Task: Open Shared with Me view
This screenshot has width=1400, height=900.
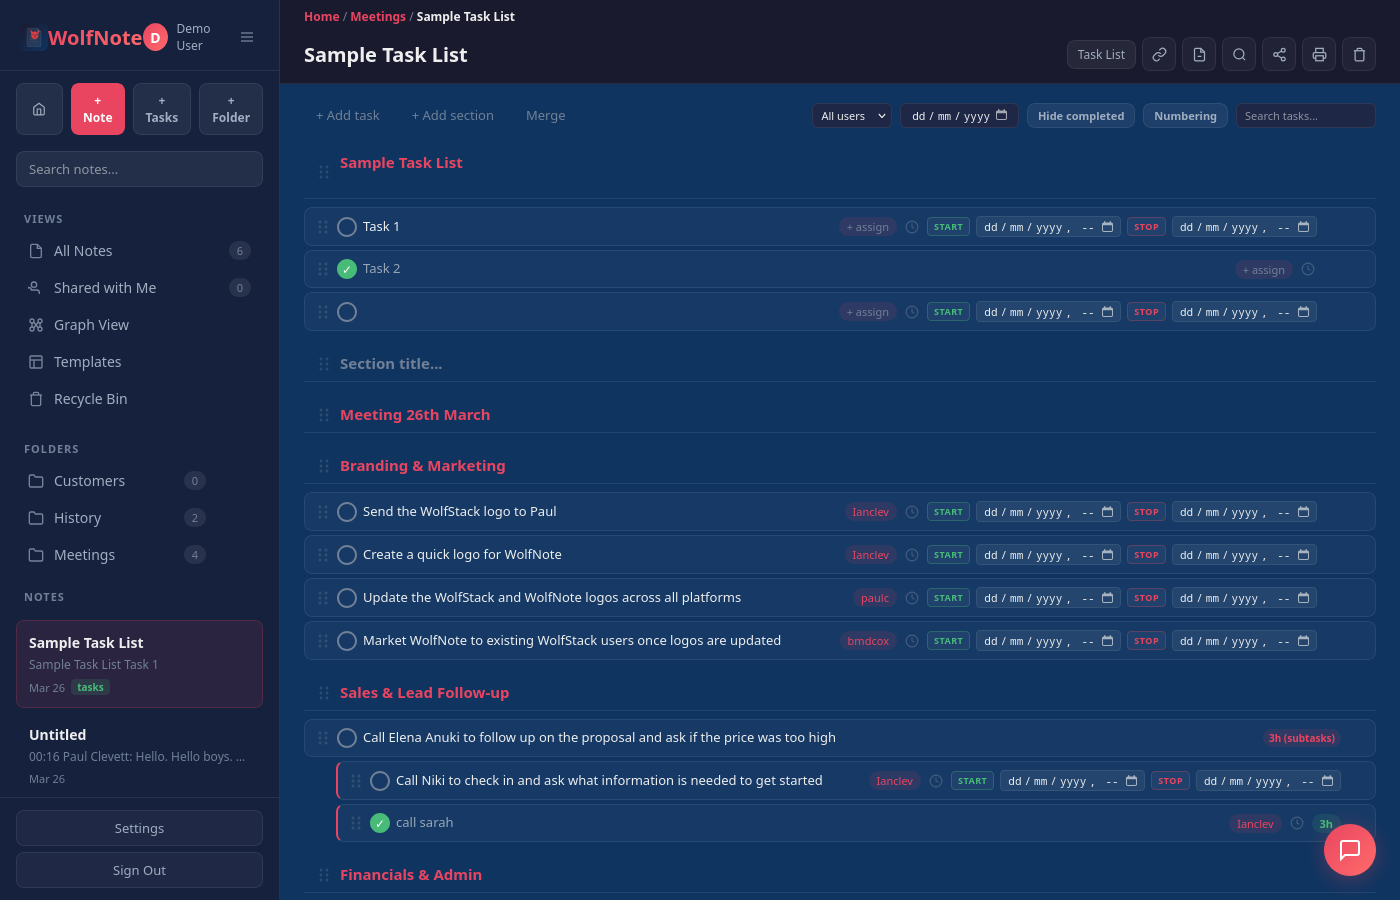Action: click(139, 288)
